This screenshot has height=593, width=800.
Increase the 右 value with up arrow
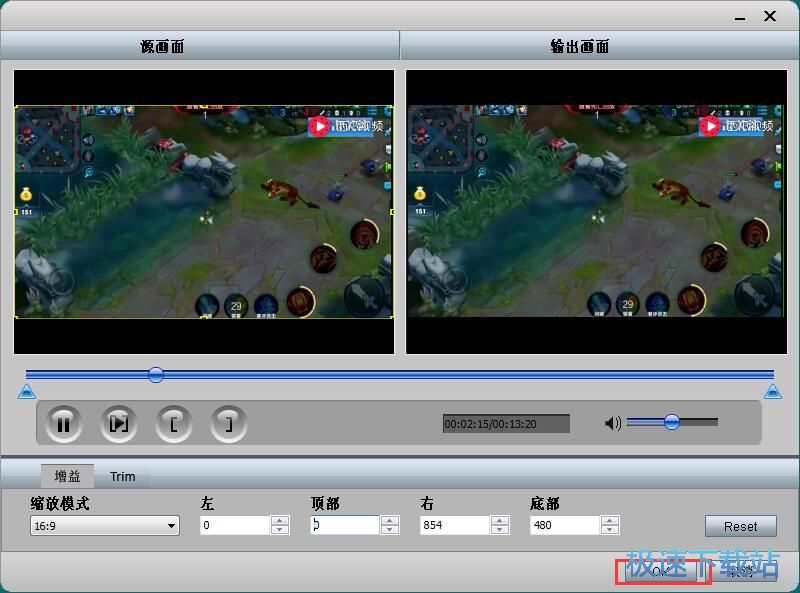pos(499,521)
